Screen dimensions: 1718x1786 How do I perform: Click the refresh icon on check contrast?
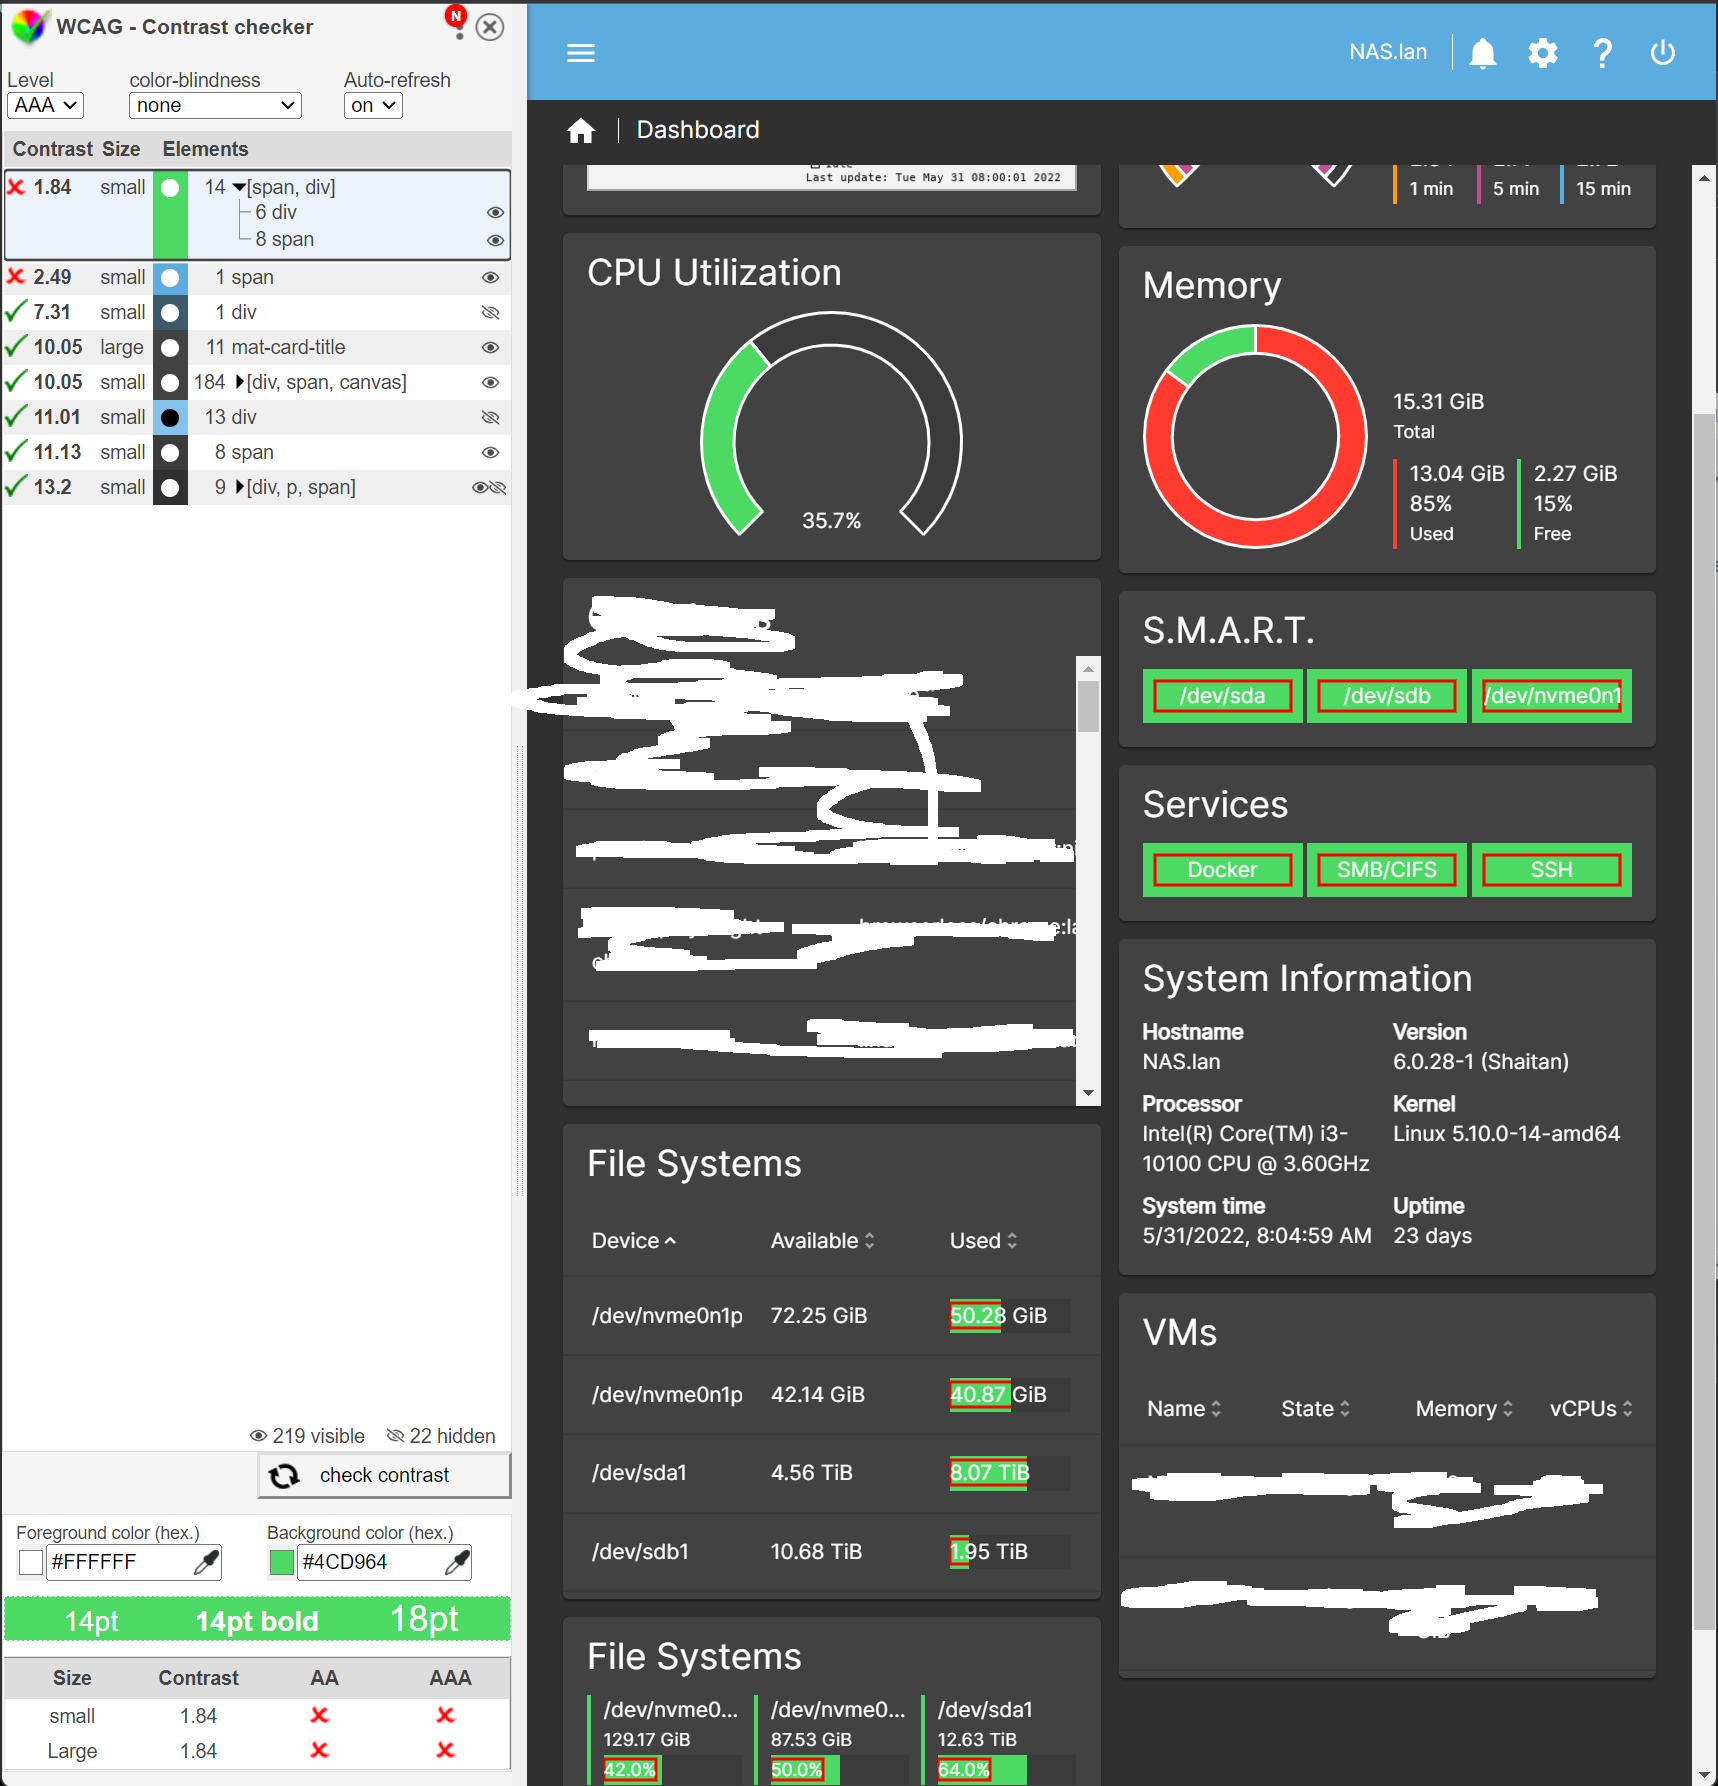[284, 1476]
